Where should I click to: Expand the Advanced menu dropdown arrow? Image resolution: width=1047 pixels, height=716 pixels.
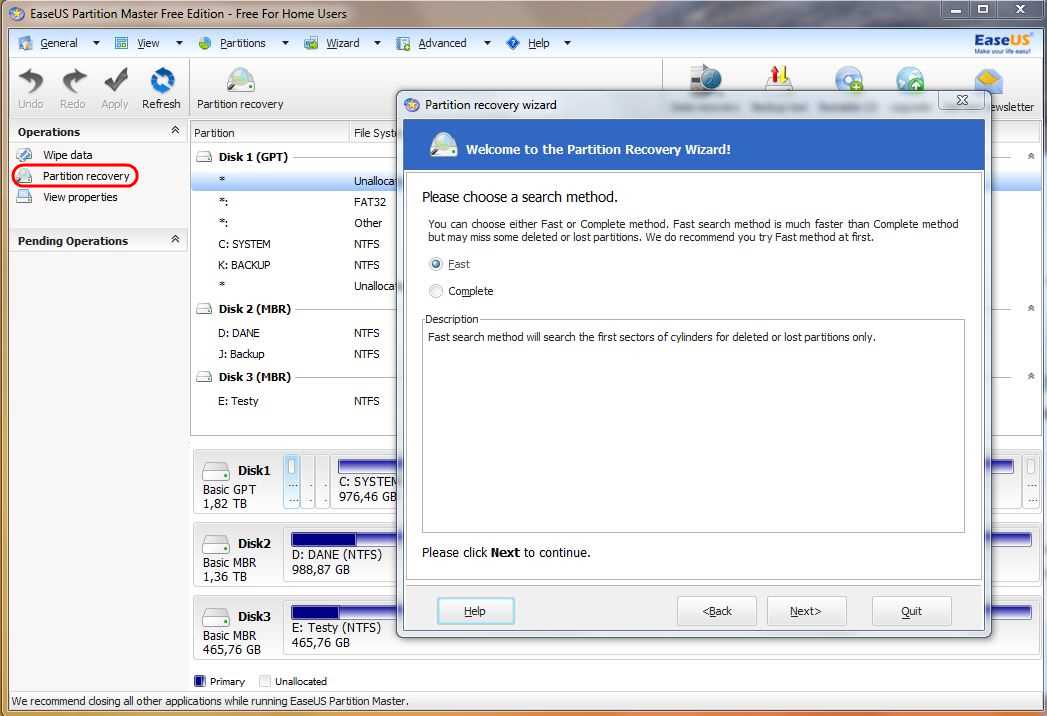click(487, 43)
